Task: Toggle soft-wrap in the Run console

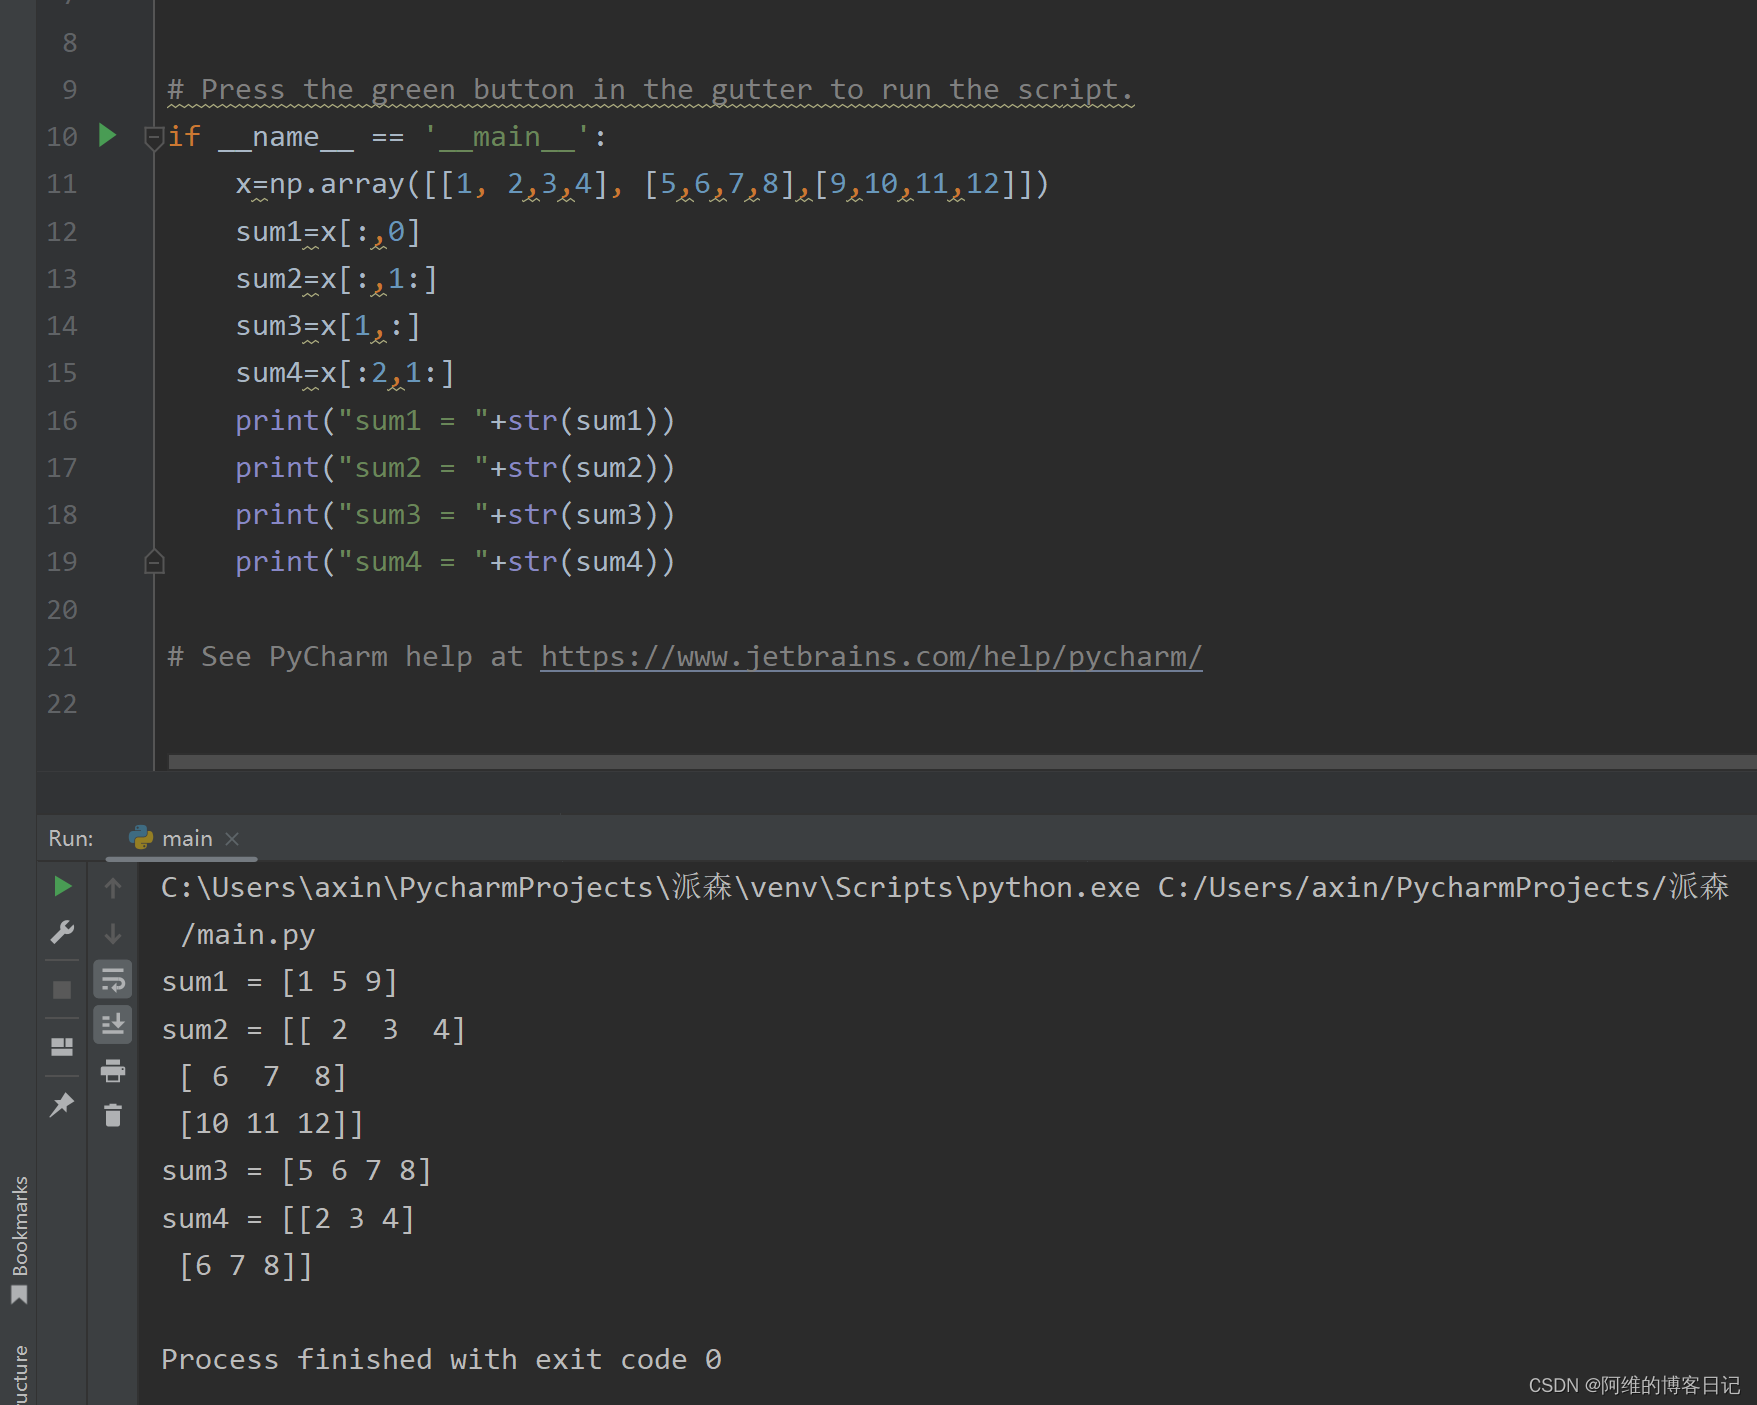Action: click(x=113, y=980)
